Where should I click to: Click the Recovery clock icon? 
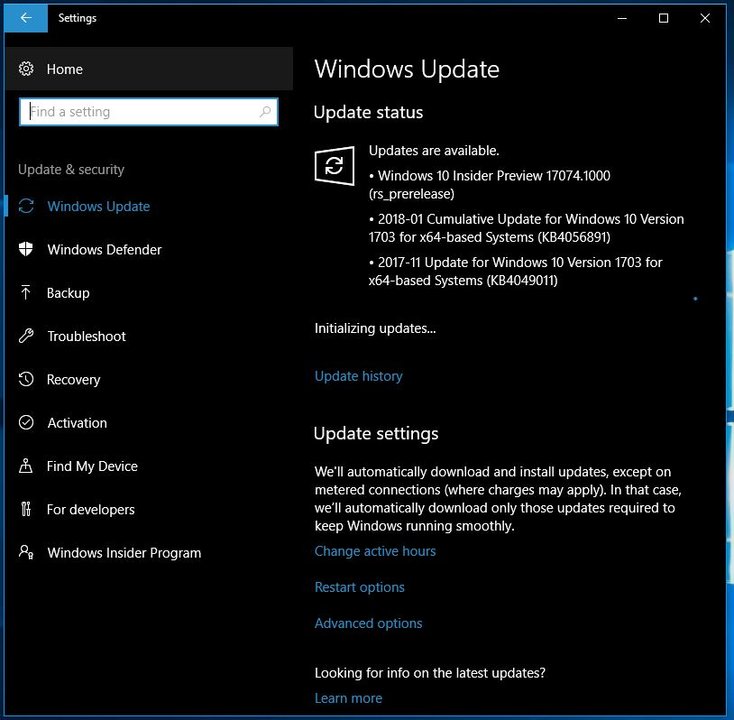(x=26, y=379)
